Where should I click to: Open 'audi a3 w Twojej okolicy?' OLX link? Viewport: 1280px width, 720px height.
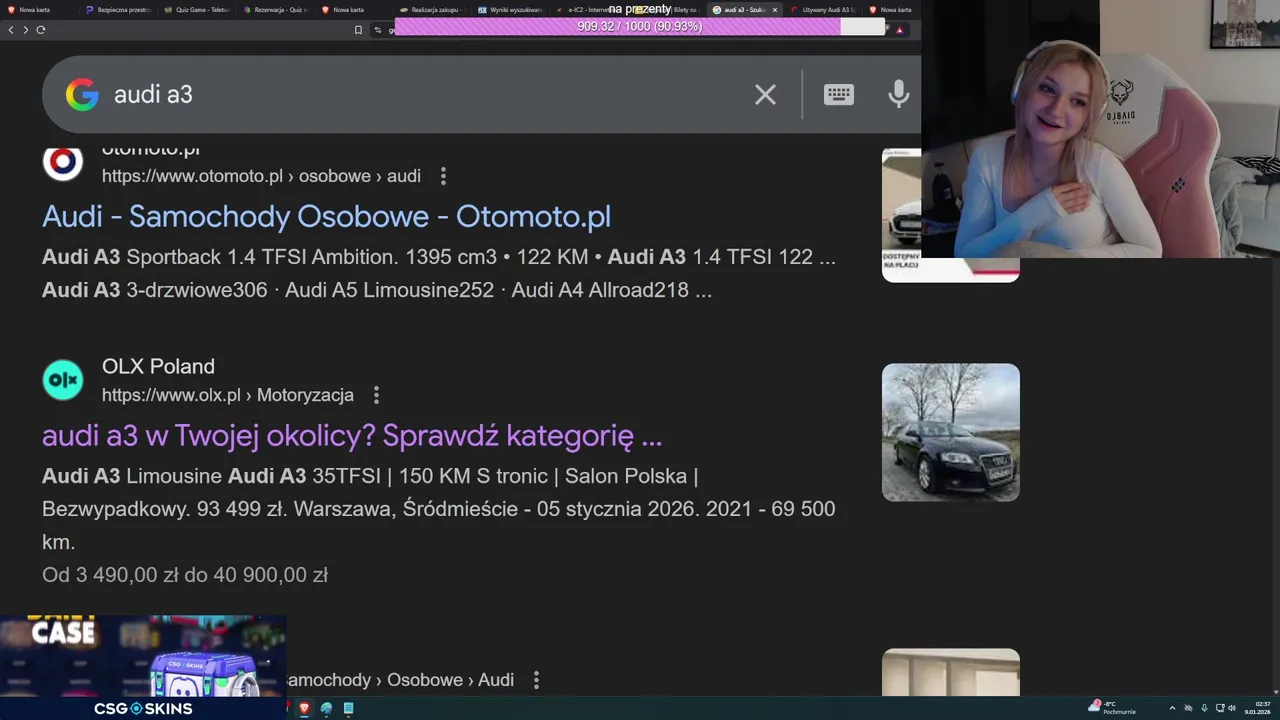click(x=352, y=436)
